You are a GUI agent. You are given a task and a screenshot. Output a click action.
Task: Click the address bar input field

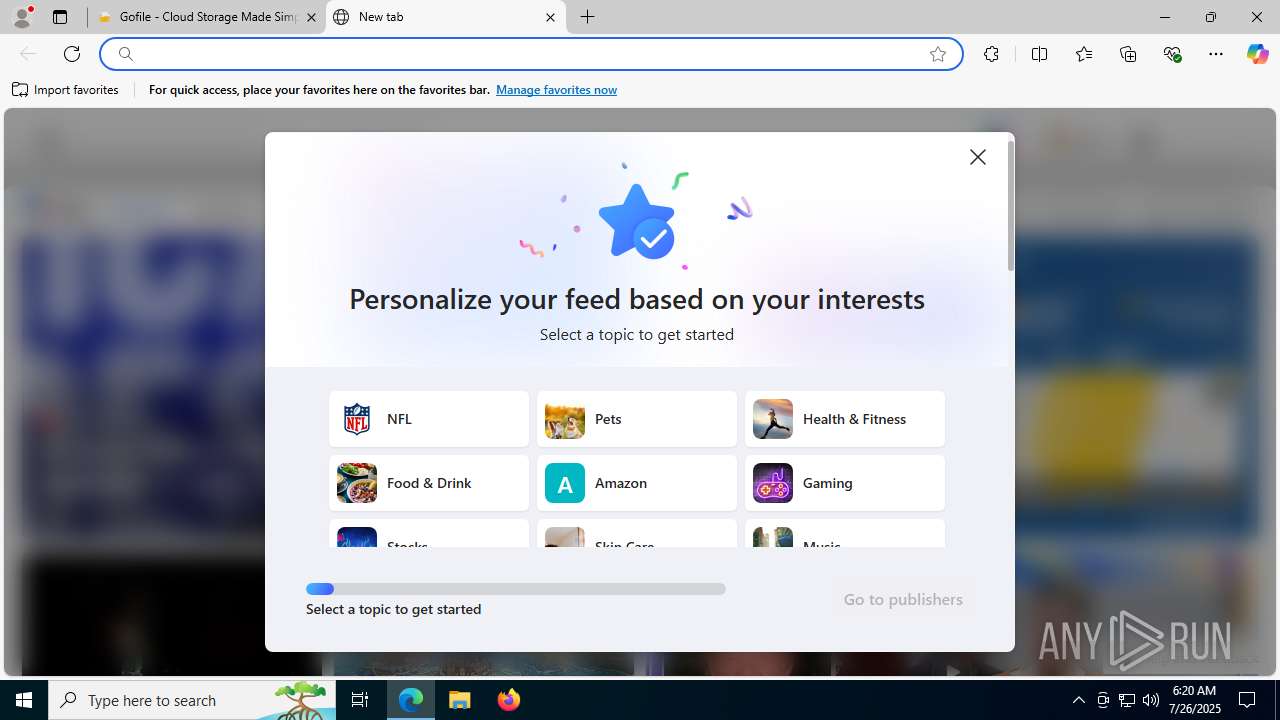coord(530,54)
